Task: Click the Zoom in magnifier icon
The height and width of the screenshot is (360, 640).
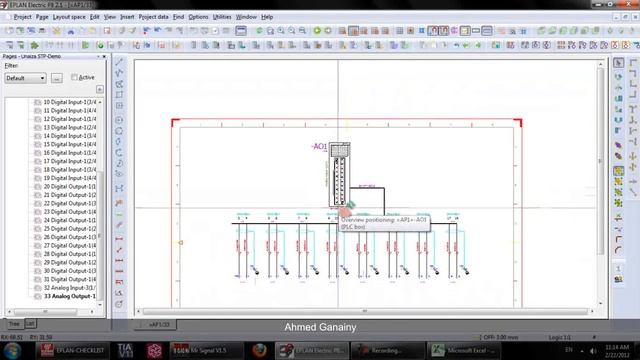Action: point(281,31)
